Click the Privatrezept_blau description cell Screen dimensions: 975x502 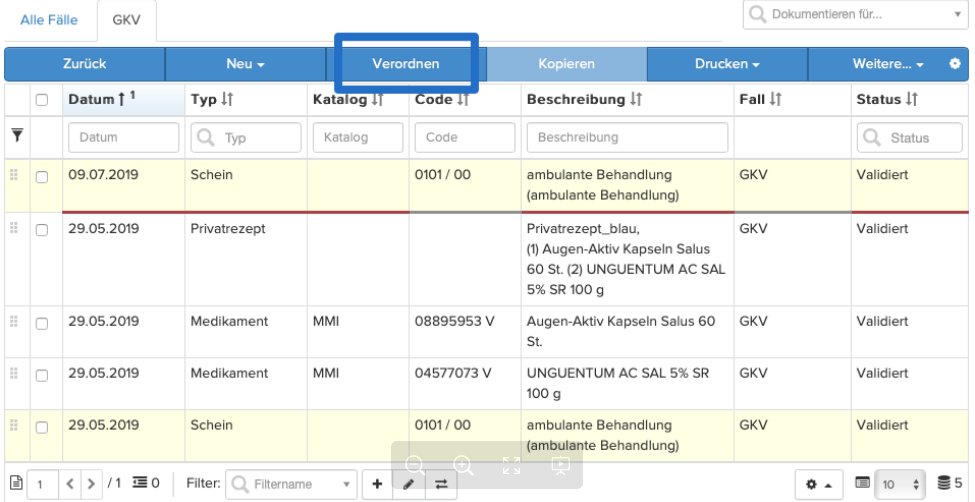(627, 259)
